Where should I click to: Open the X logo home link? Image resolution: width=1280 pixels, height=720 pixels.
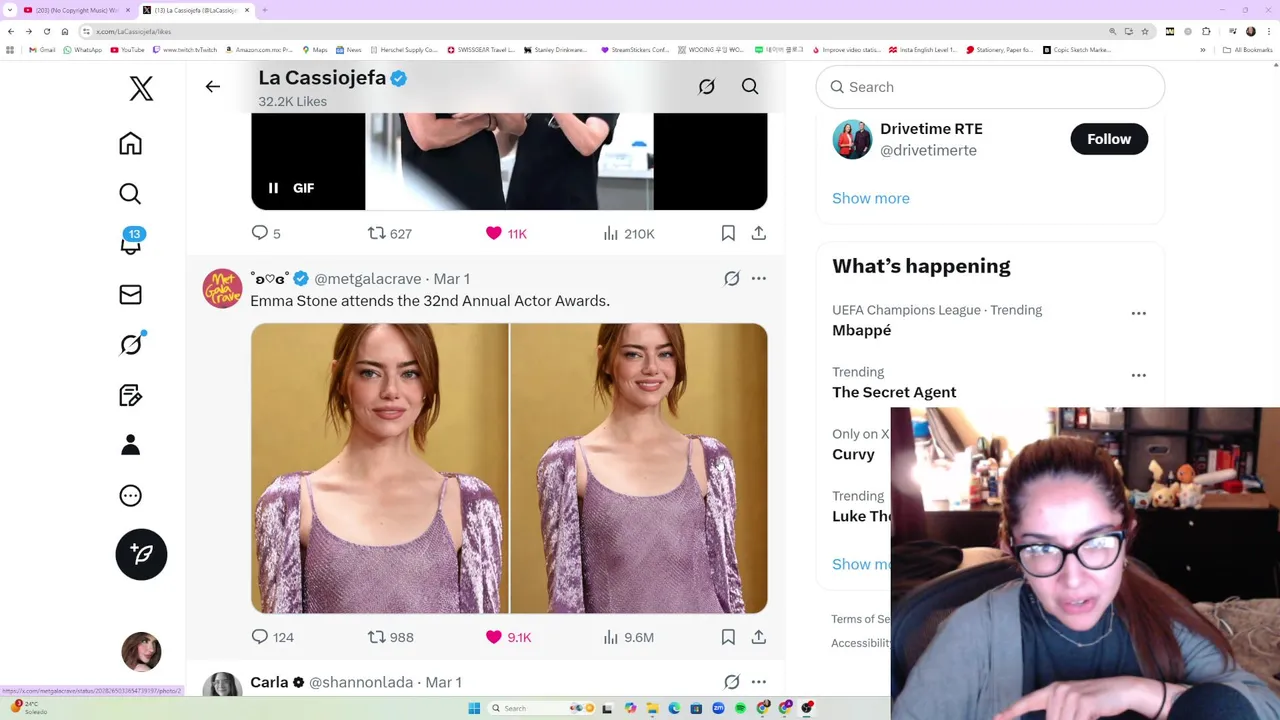click(141, 88)
